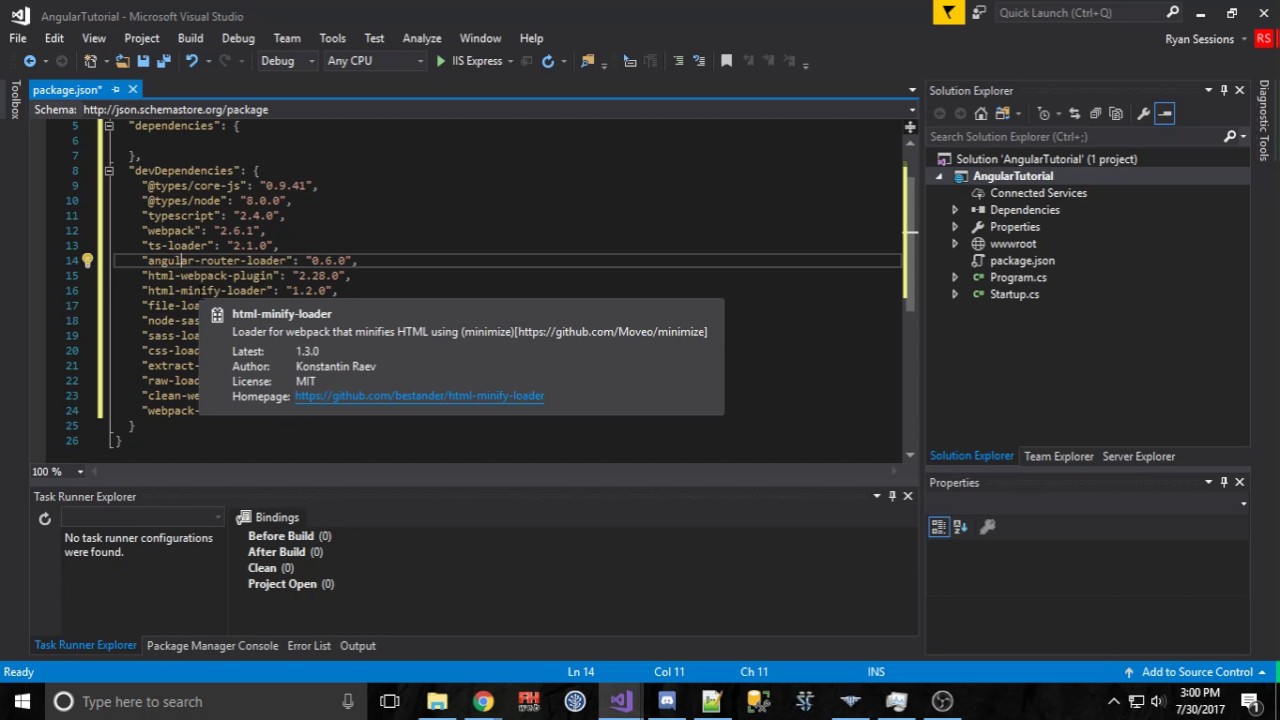Click the lightbulb quick action on line 14
This screenshot has width=1280, height=720.
[87, 261]
